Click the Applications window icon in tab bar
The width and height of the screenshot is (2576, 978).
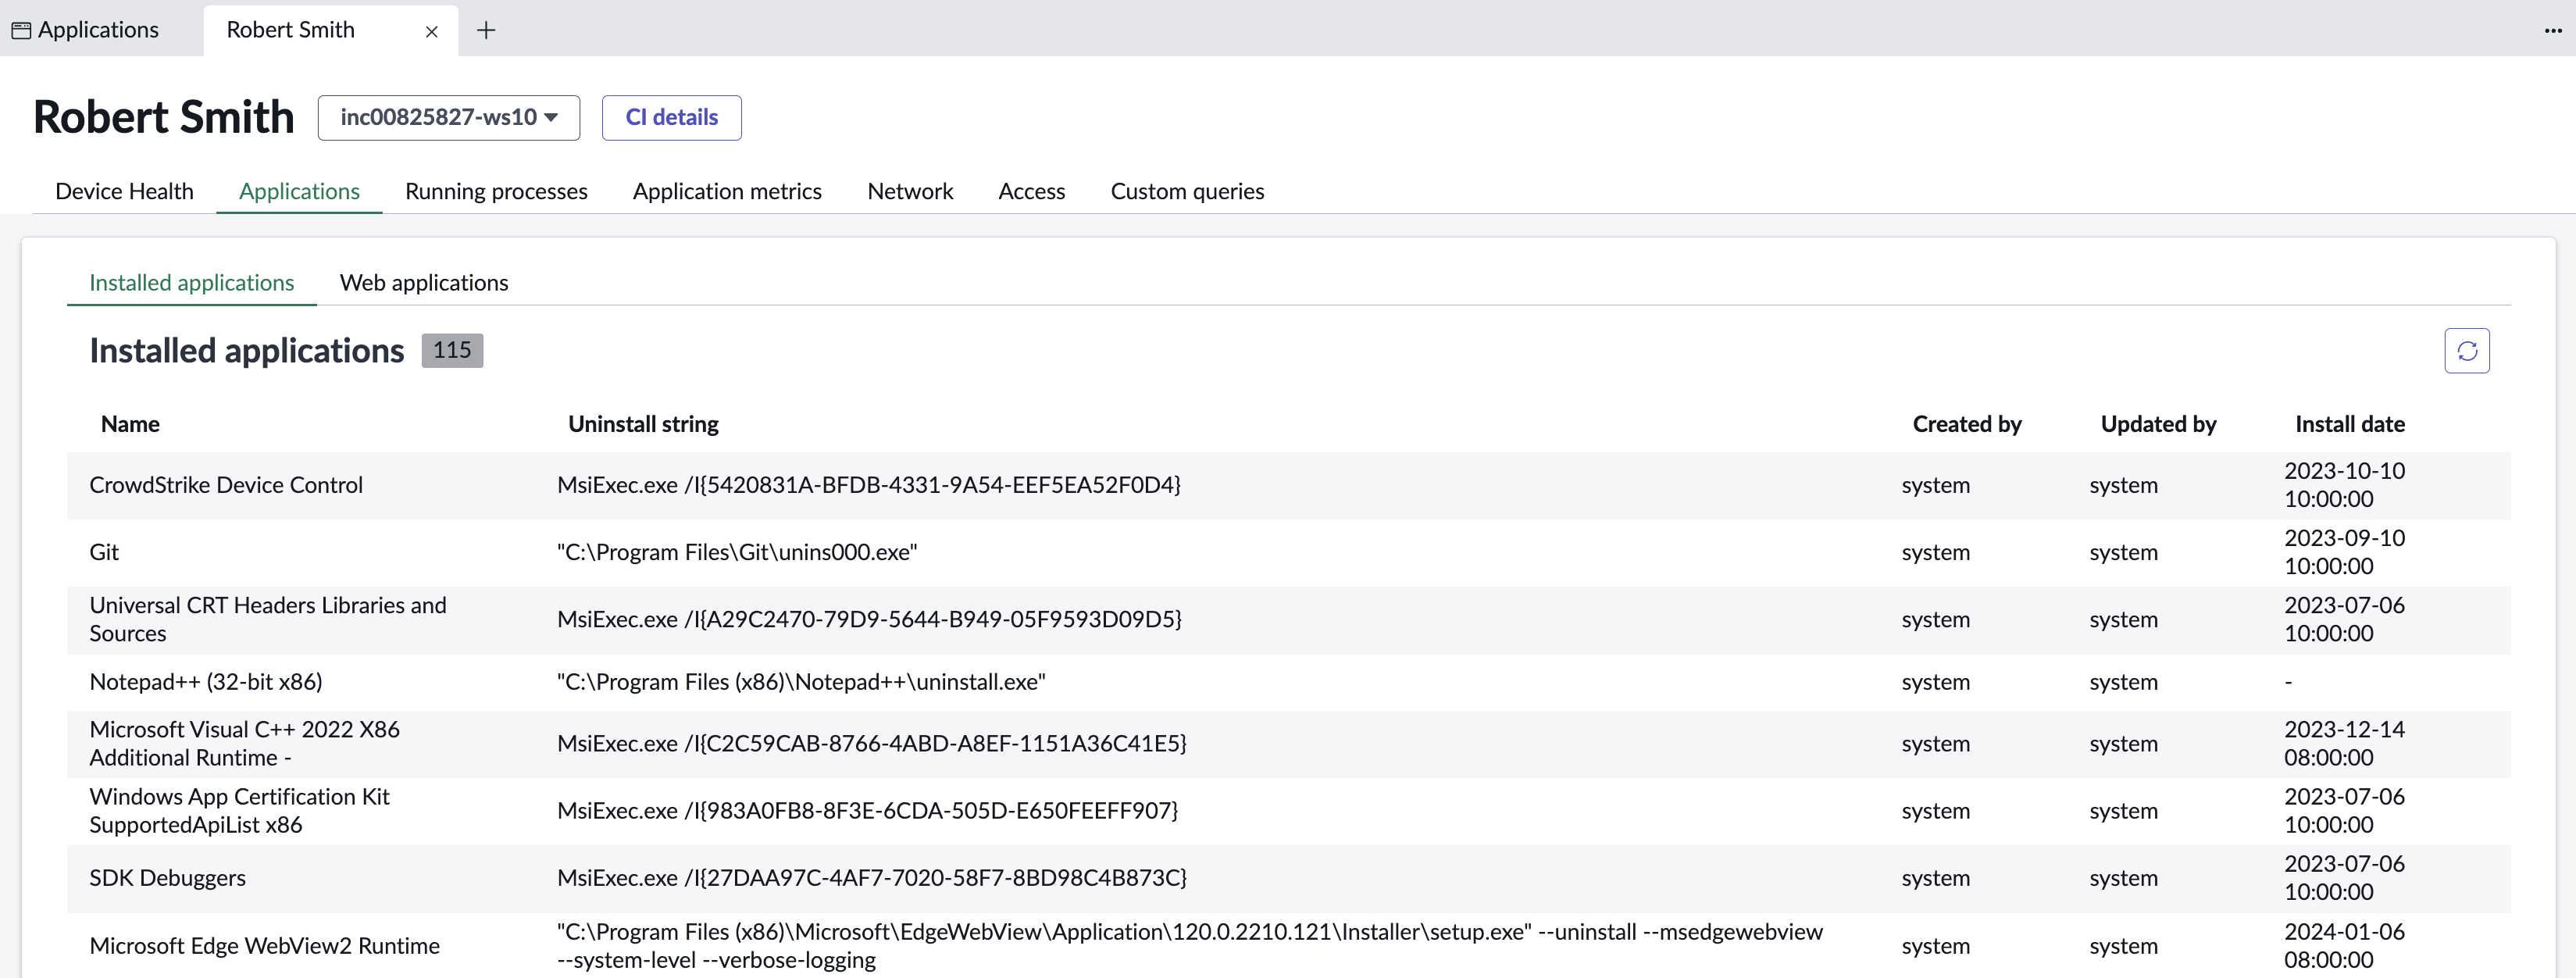[21, 31]
